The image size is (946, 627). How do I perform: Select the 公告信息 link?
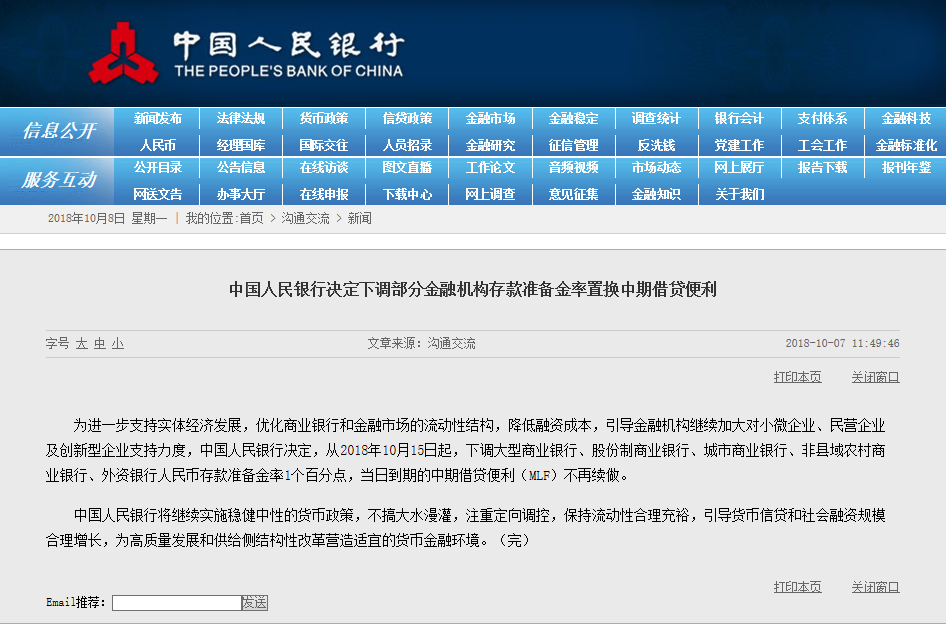pyautogui.click(x=241, y=167)
